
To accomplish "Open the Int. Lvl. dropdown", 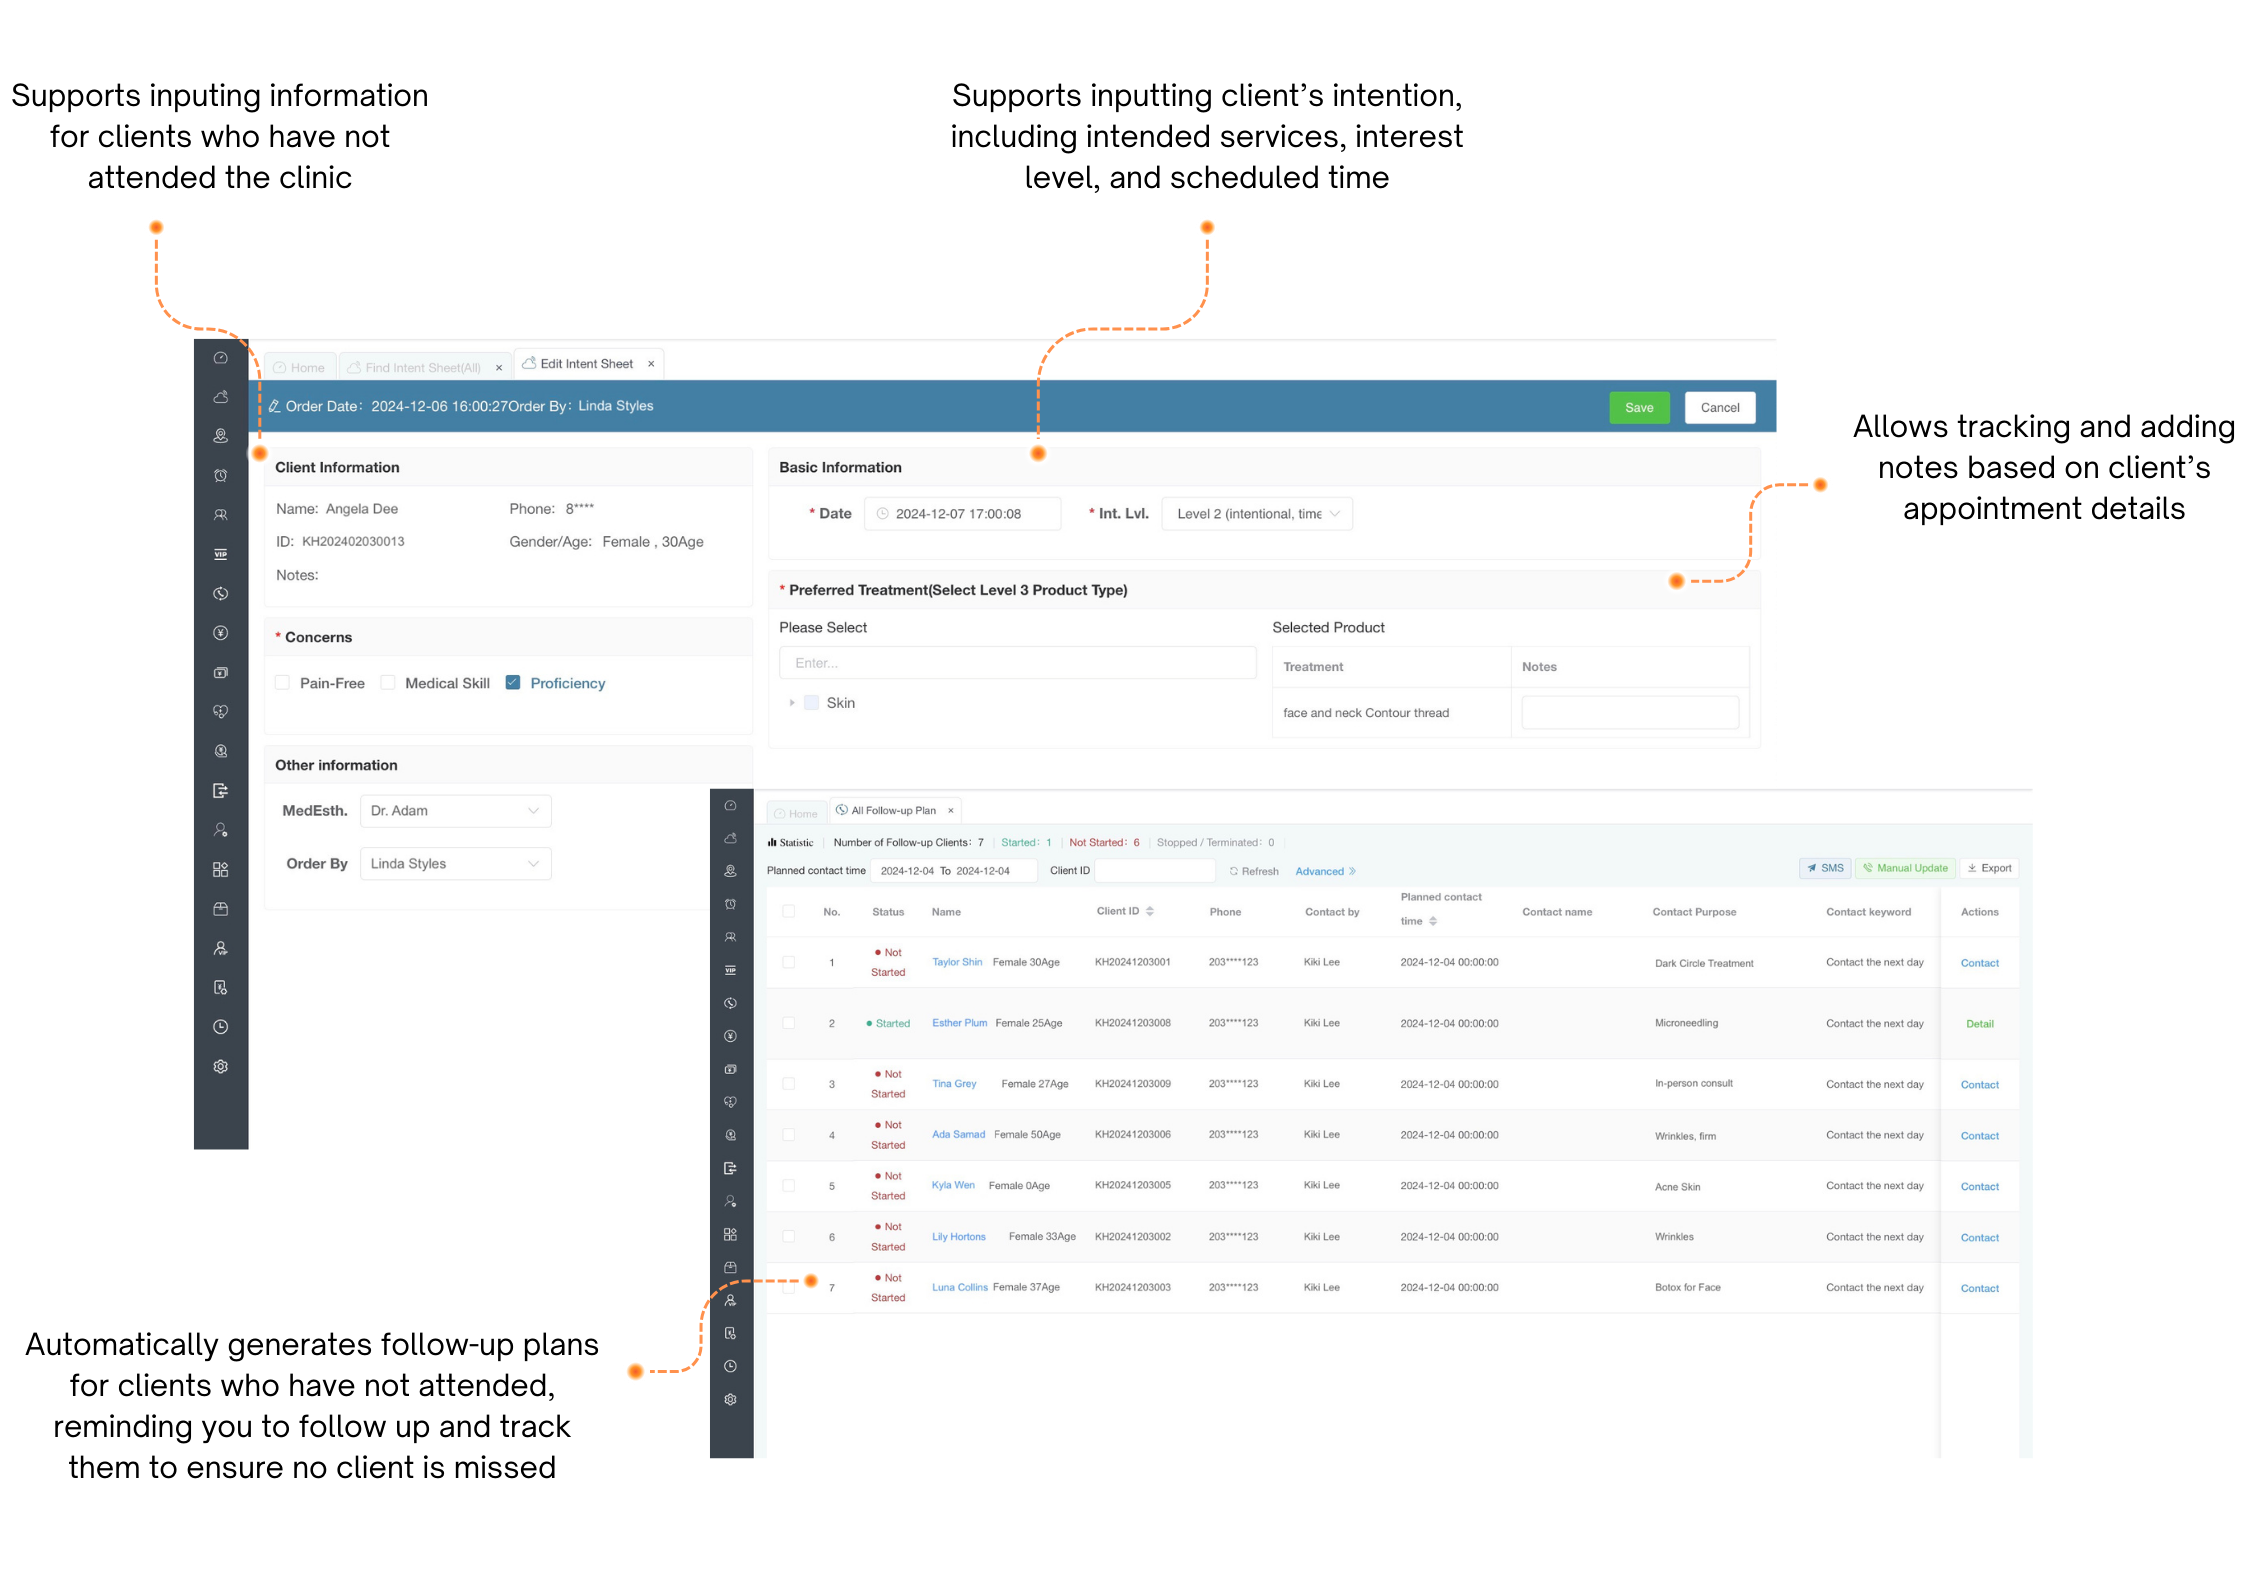I will pyautogui.click(x=1256, y=514).
